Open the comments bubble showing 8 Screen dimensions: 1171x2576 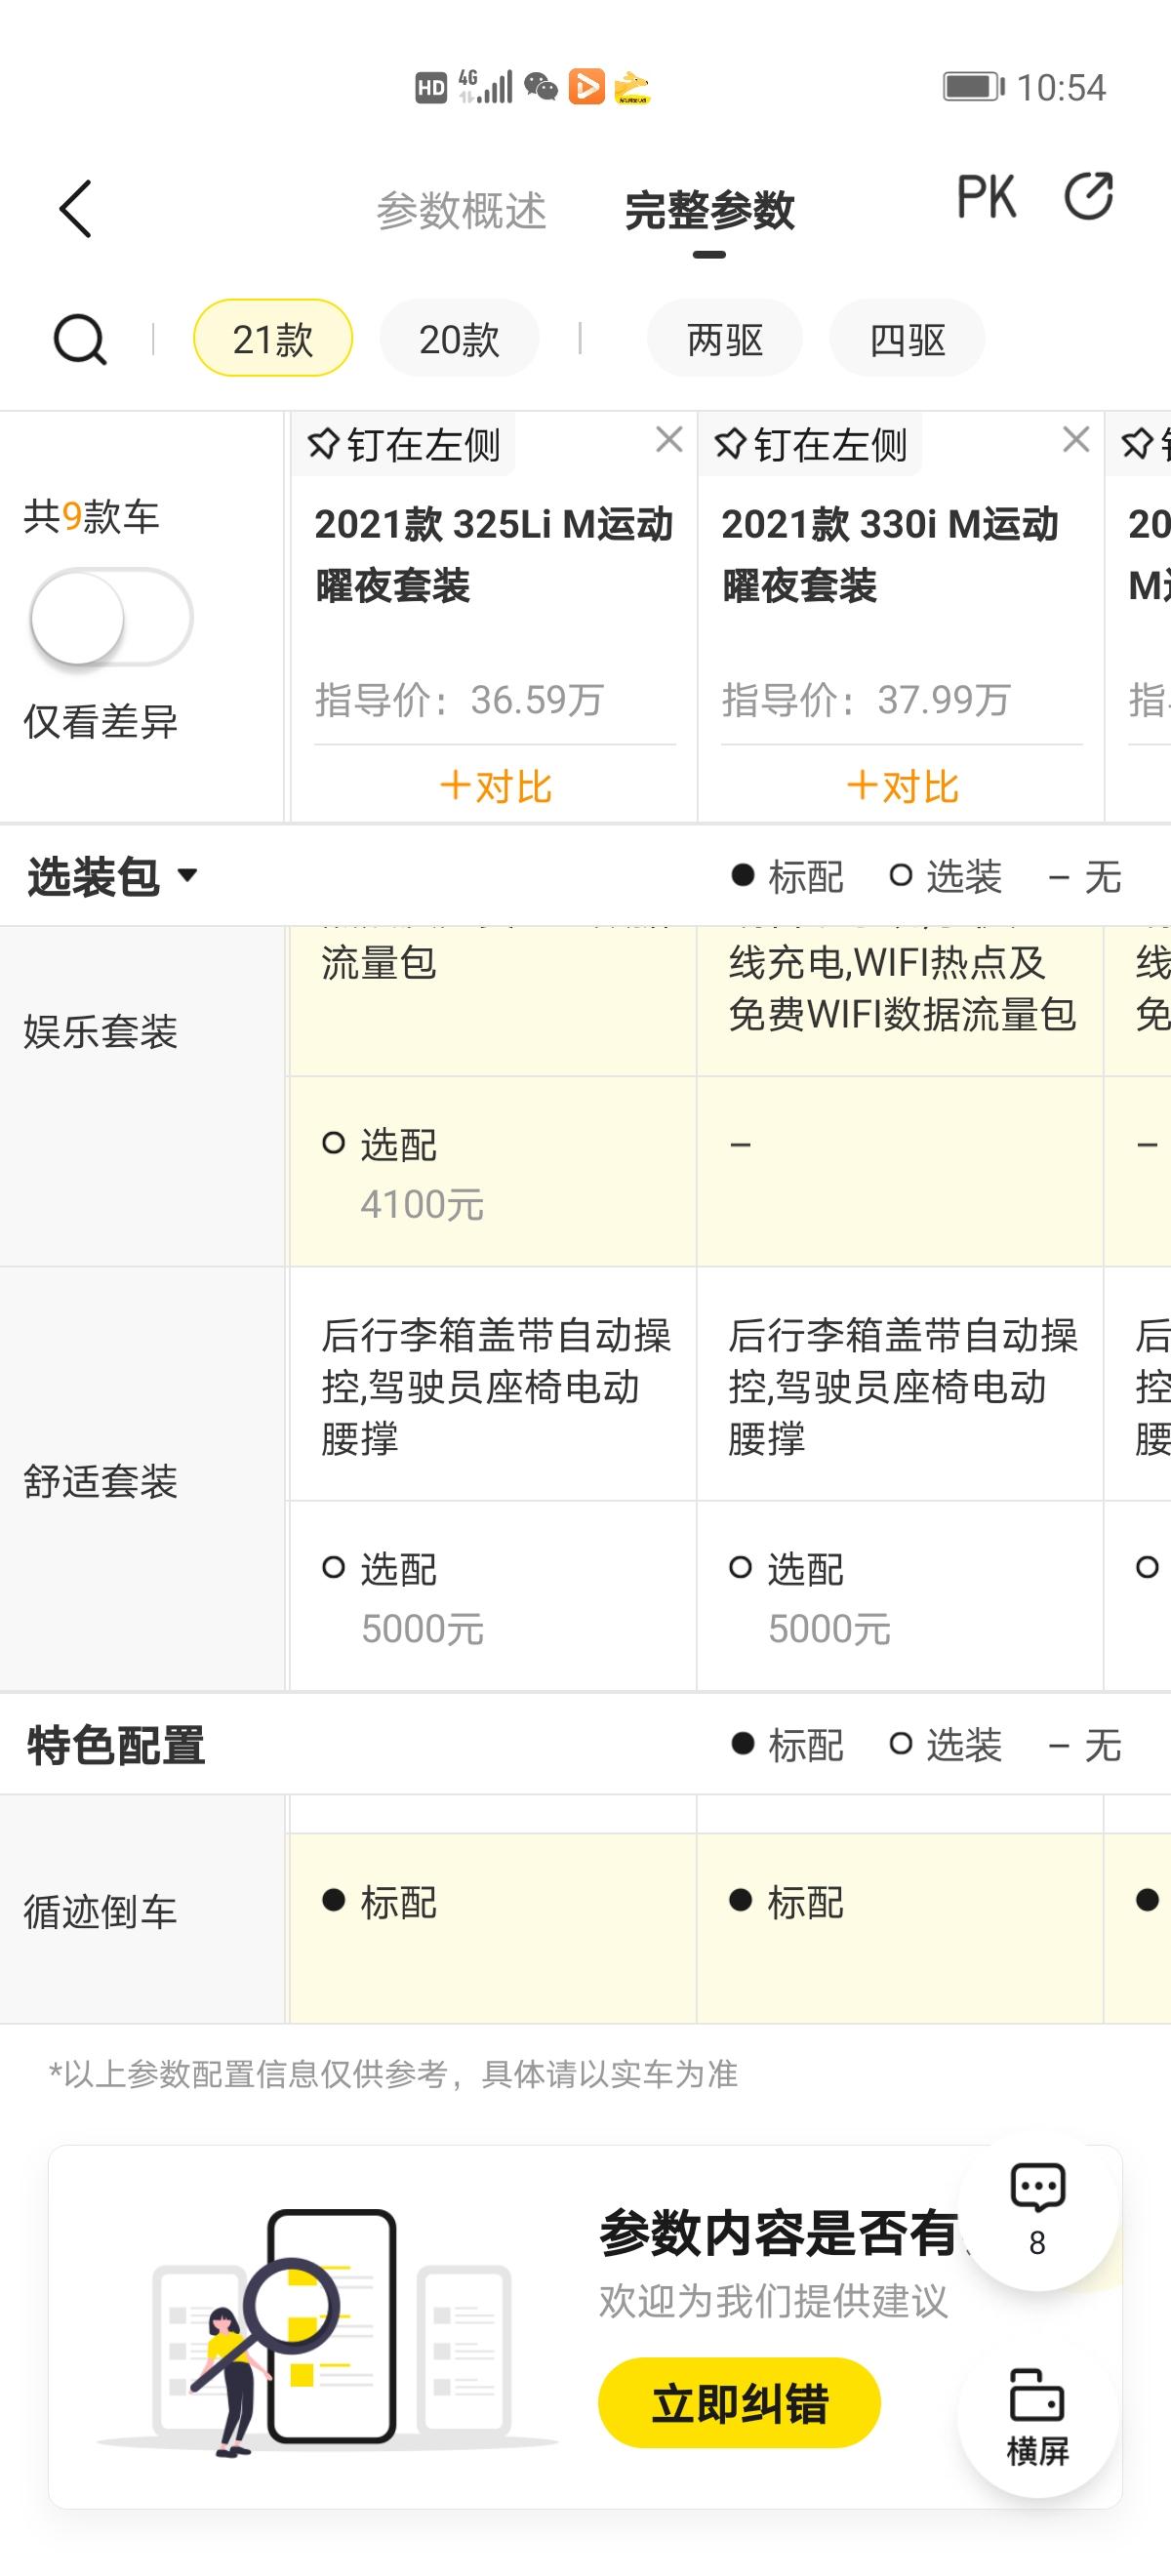click(x=1037, y=2210)
